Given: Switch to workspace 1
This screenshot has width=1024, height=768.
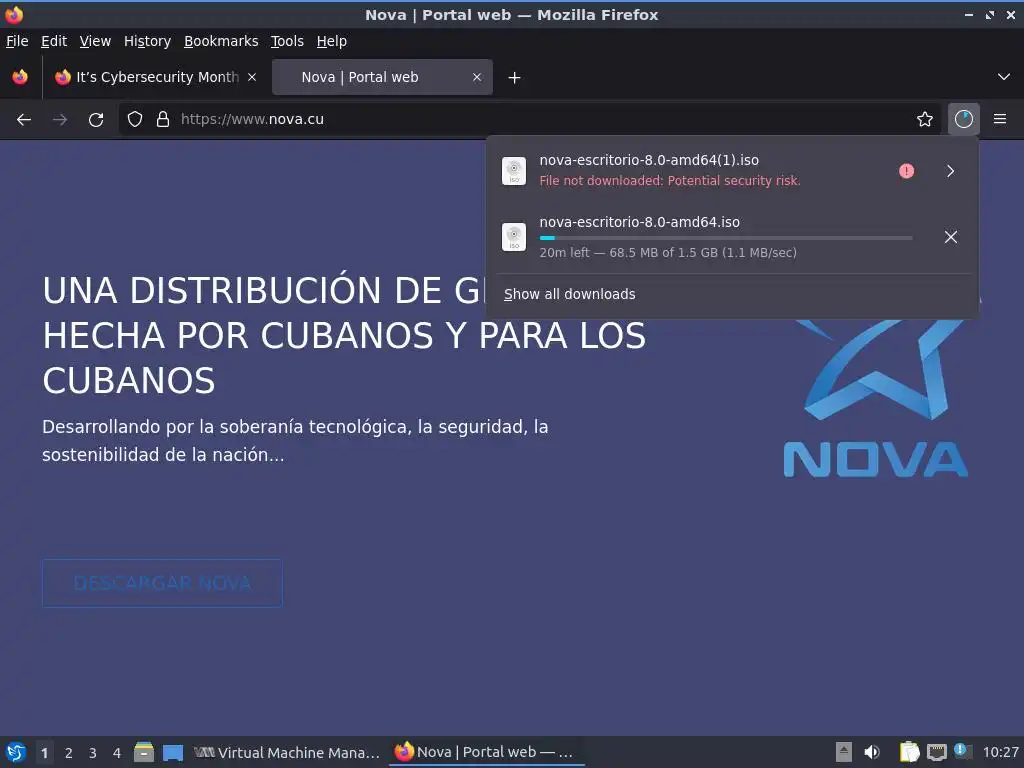Looking at the screenshot, I should [44, 753].
